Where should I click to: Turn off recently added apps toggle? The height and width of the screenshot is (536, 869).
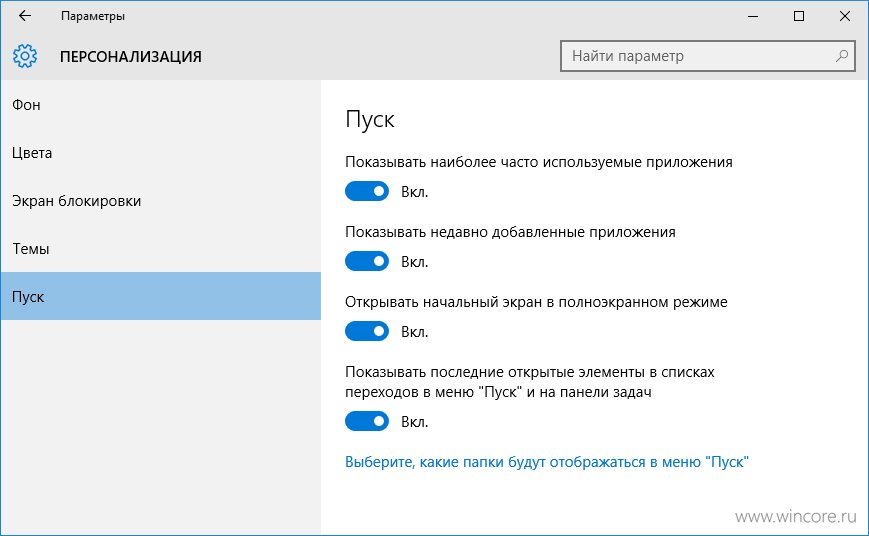coord(367,261)
